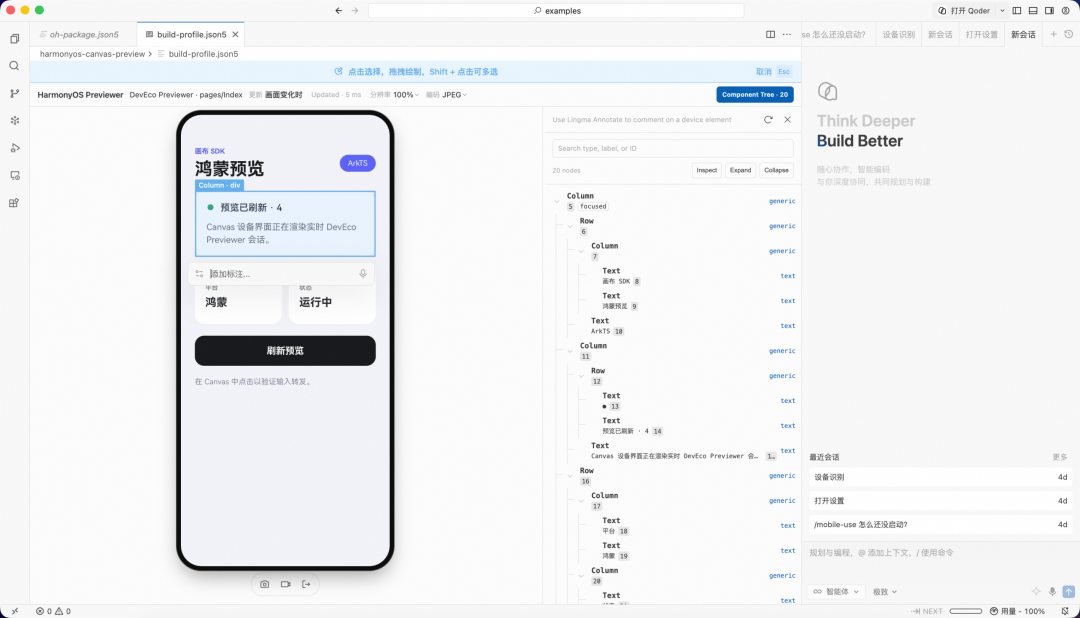Click the exit icon below the device

(307, 584)
